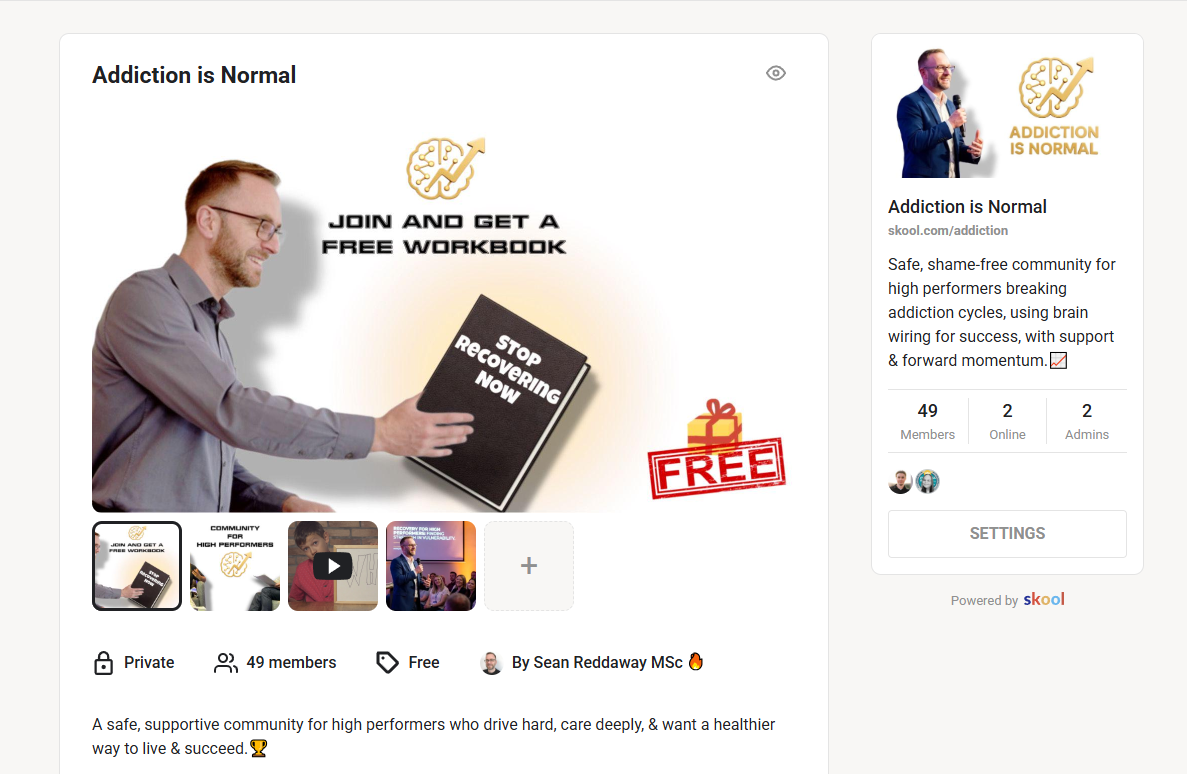Image resolution: width=1187 pixels, height=774 pixels.
Task: Click the members people icon
Action: pos(226,663)
